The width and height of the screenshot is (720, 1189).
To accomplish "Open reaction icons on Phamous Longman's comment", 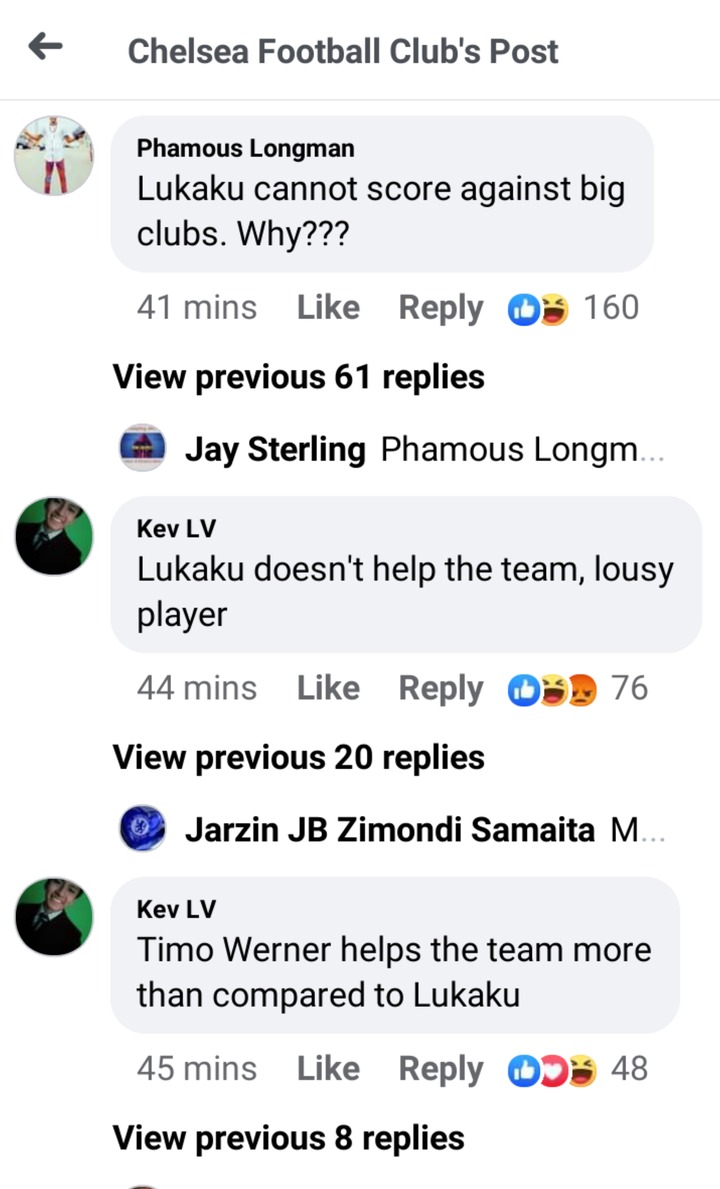I will click(538, 309).
